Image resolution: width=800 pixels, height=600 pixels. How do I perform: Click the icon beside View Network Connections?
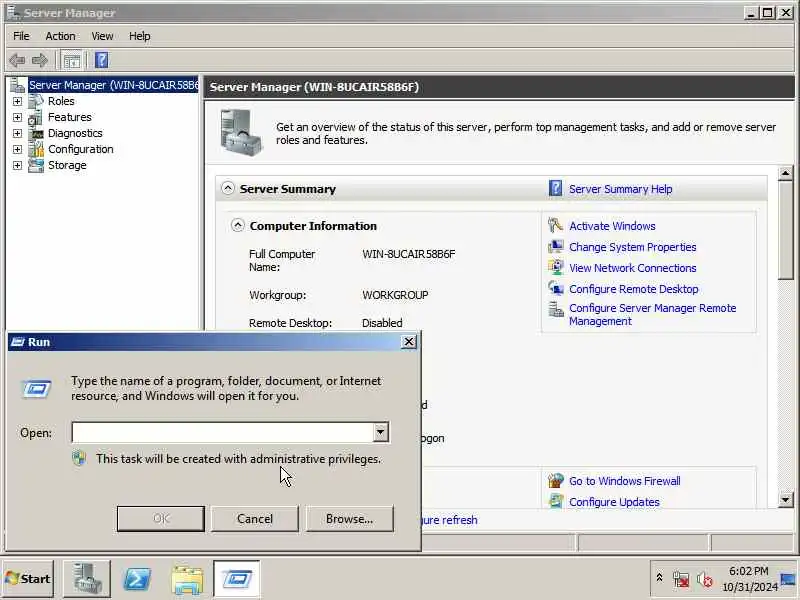pyautogui.click(x=555, y=267)
